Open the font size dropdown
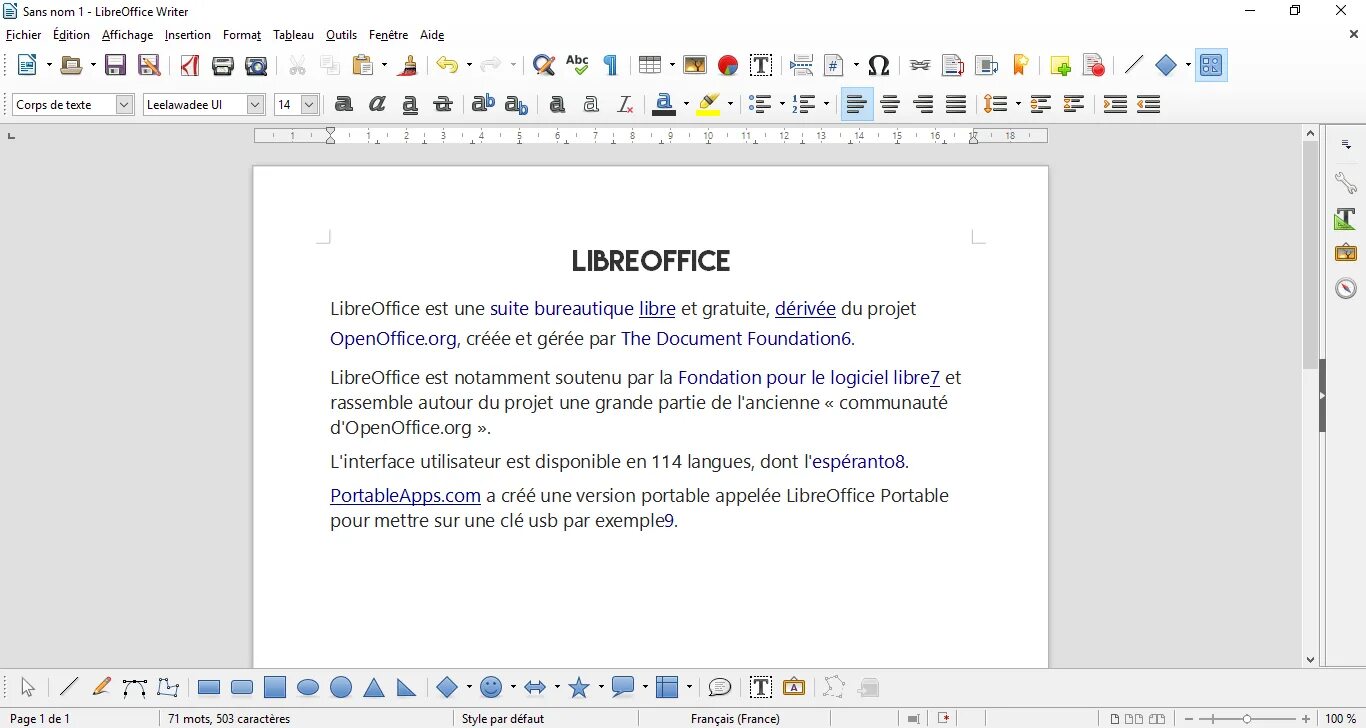This screenshot has height=728, width=1366. pos(309,104)
